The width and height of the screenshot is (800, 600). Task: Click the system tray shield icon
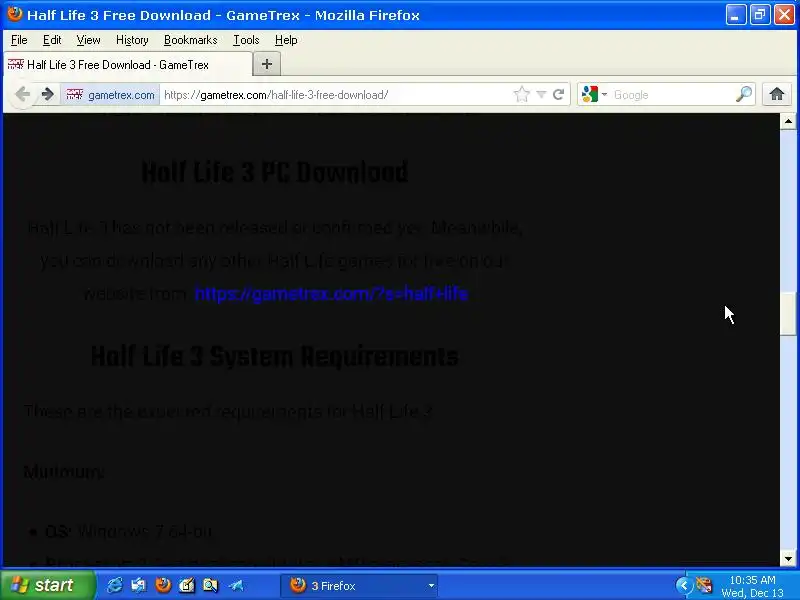(705, 585)
